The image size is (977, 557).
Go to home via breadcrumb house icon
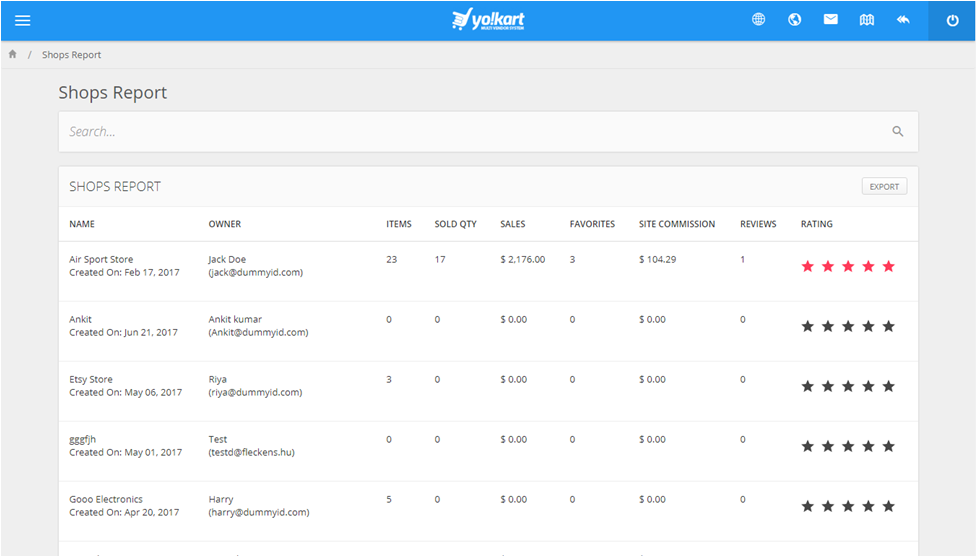(12, 54)
